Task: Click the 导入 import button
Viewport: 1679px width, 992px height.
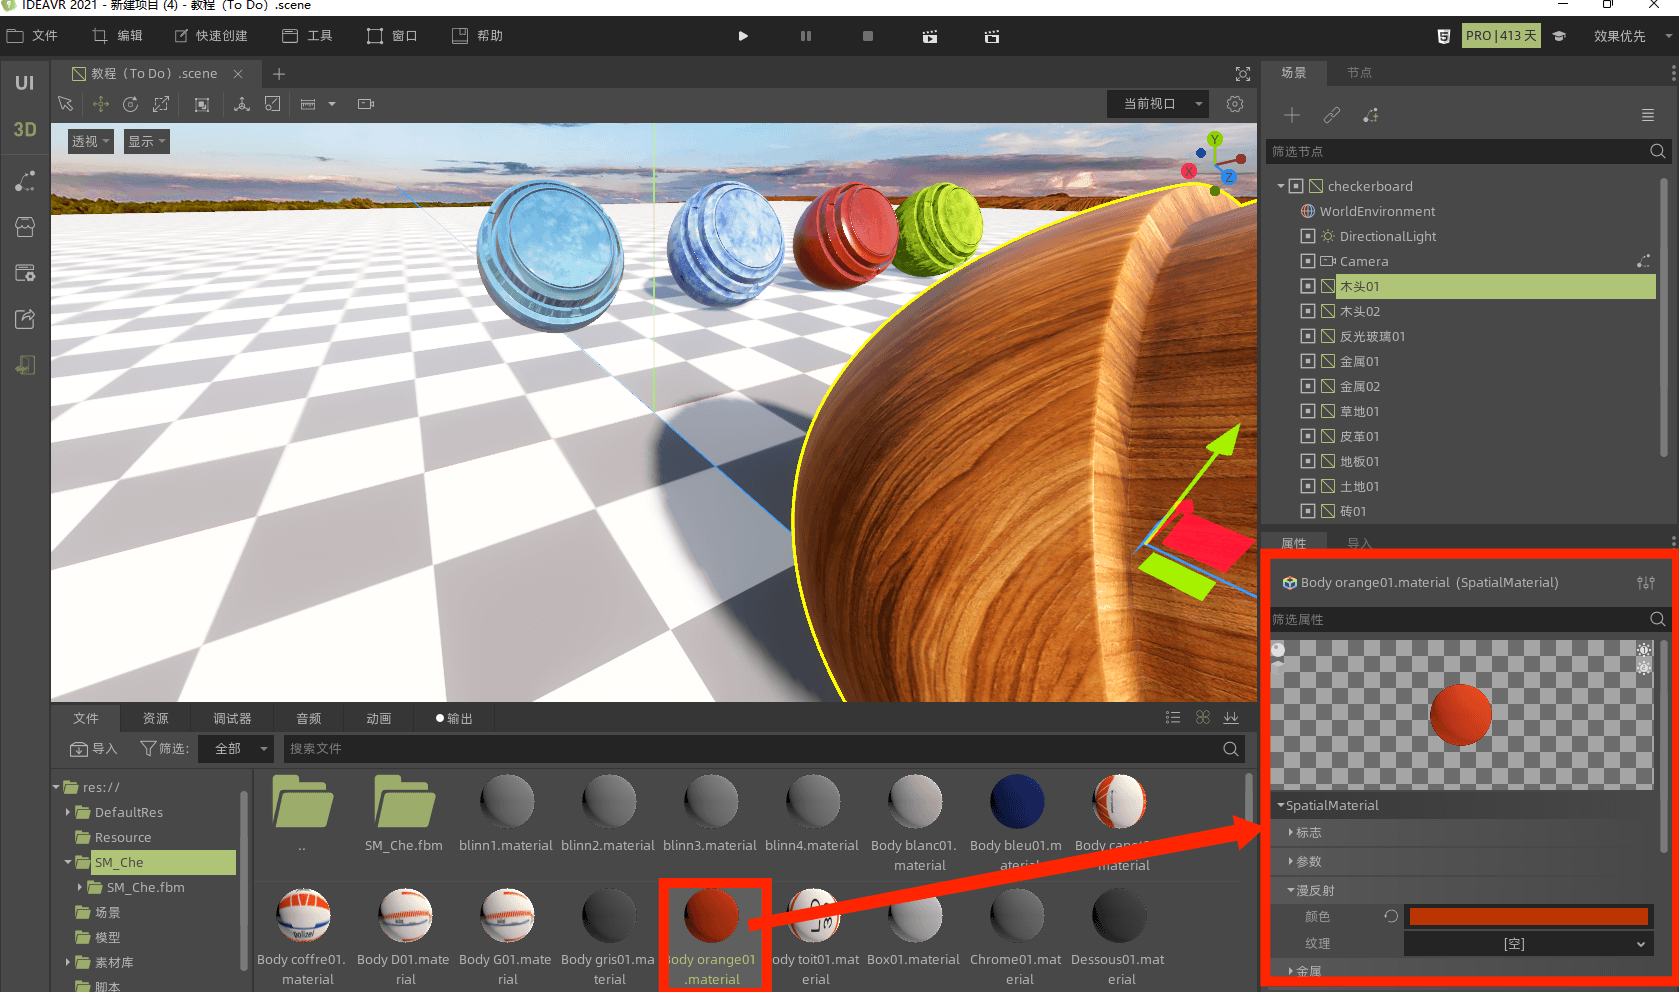Action: pyautogui.click(x=94, y=748)
